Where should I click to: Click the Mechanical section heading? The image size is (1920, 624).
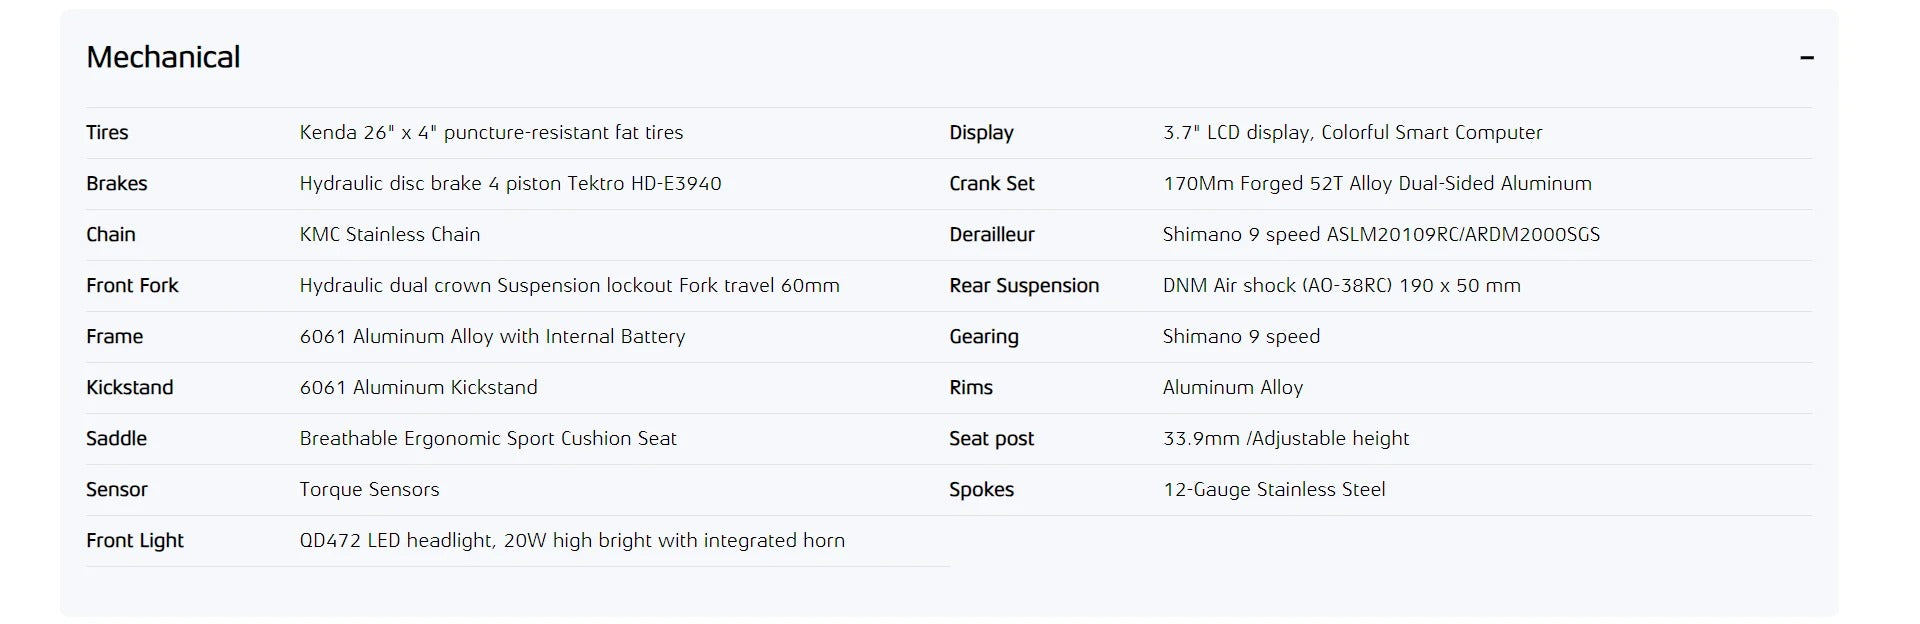click(x=163, y=57)
